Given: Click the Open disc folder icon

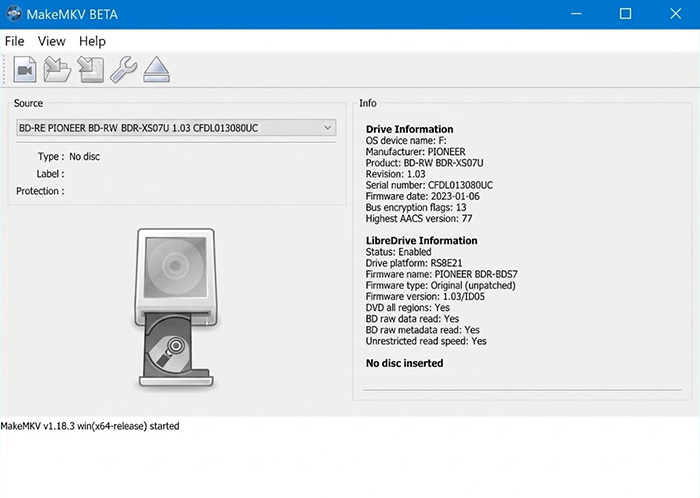Looking at the screenshot, I should coord(57,69).
